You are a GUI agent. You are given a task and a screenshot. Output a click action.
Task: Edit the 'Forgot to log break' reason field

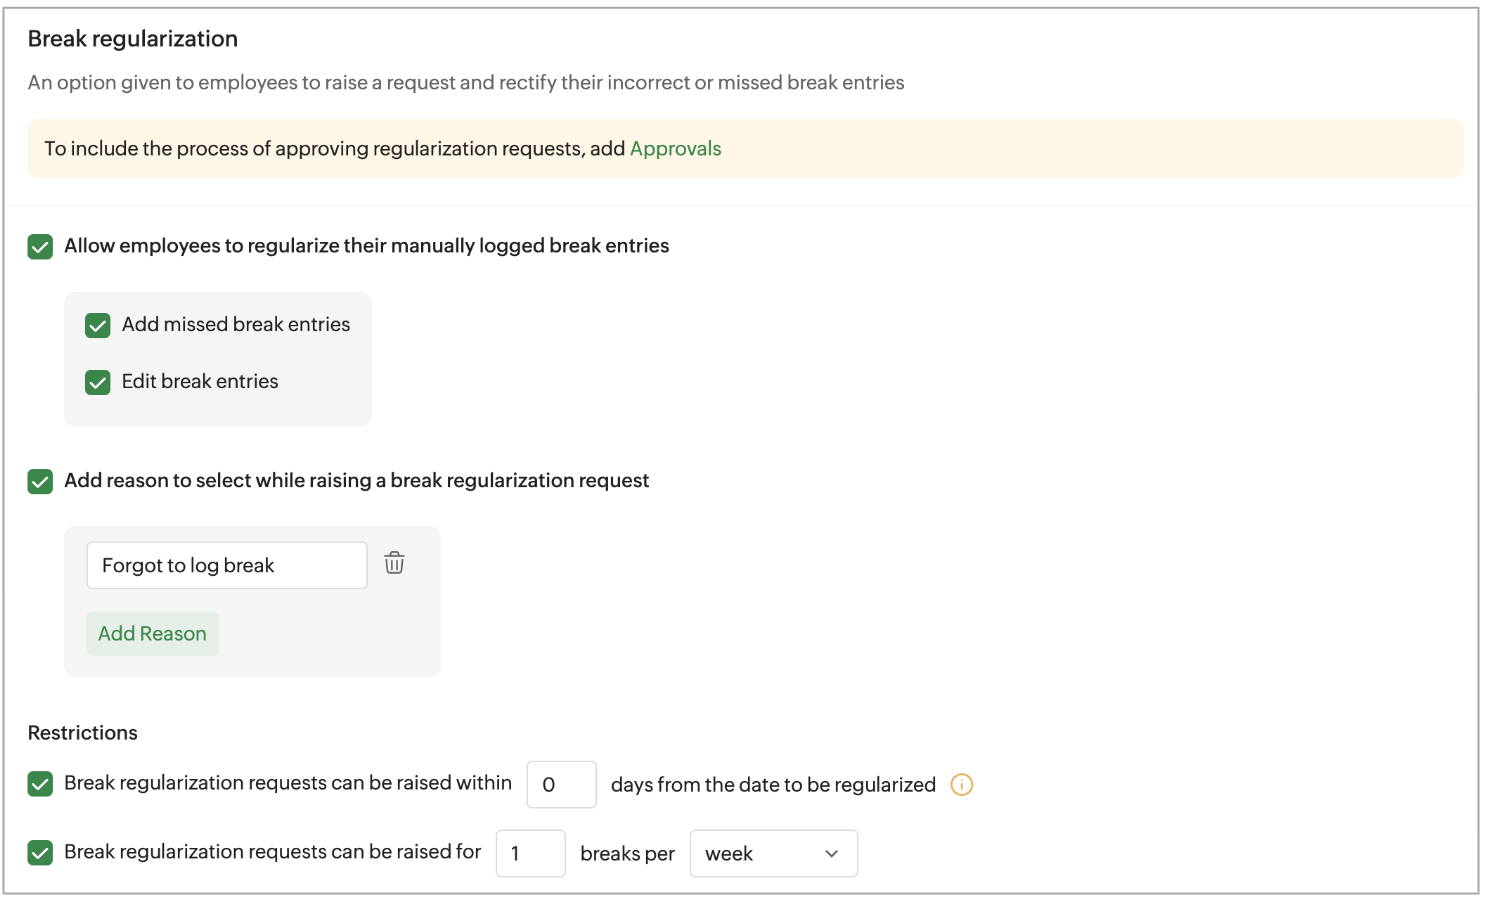click(227, 566)
